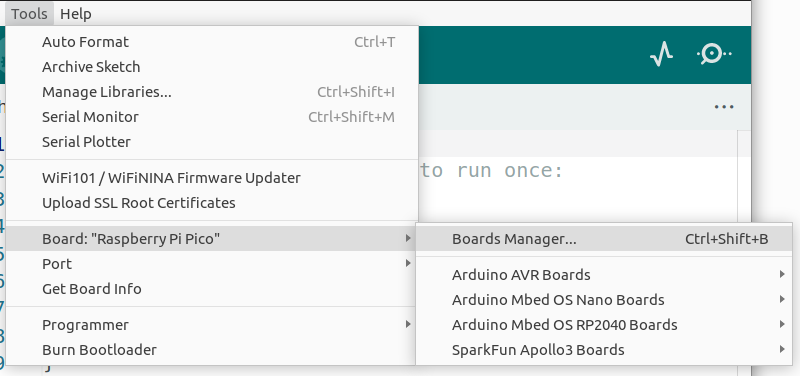This screenshot has height=376, width=800.
Task: Expand Arduino AVR Boards list
Action: click(x=604, y=275)
